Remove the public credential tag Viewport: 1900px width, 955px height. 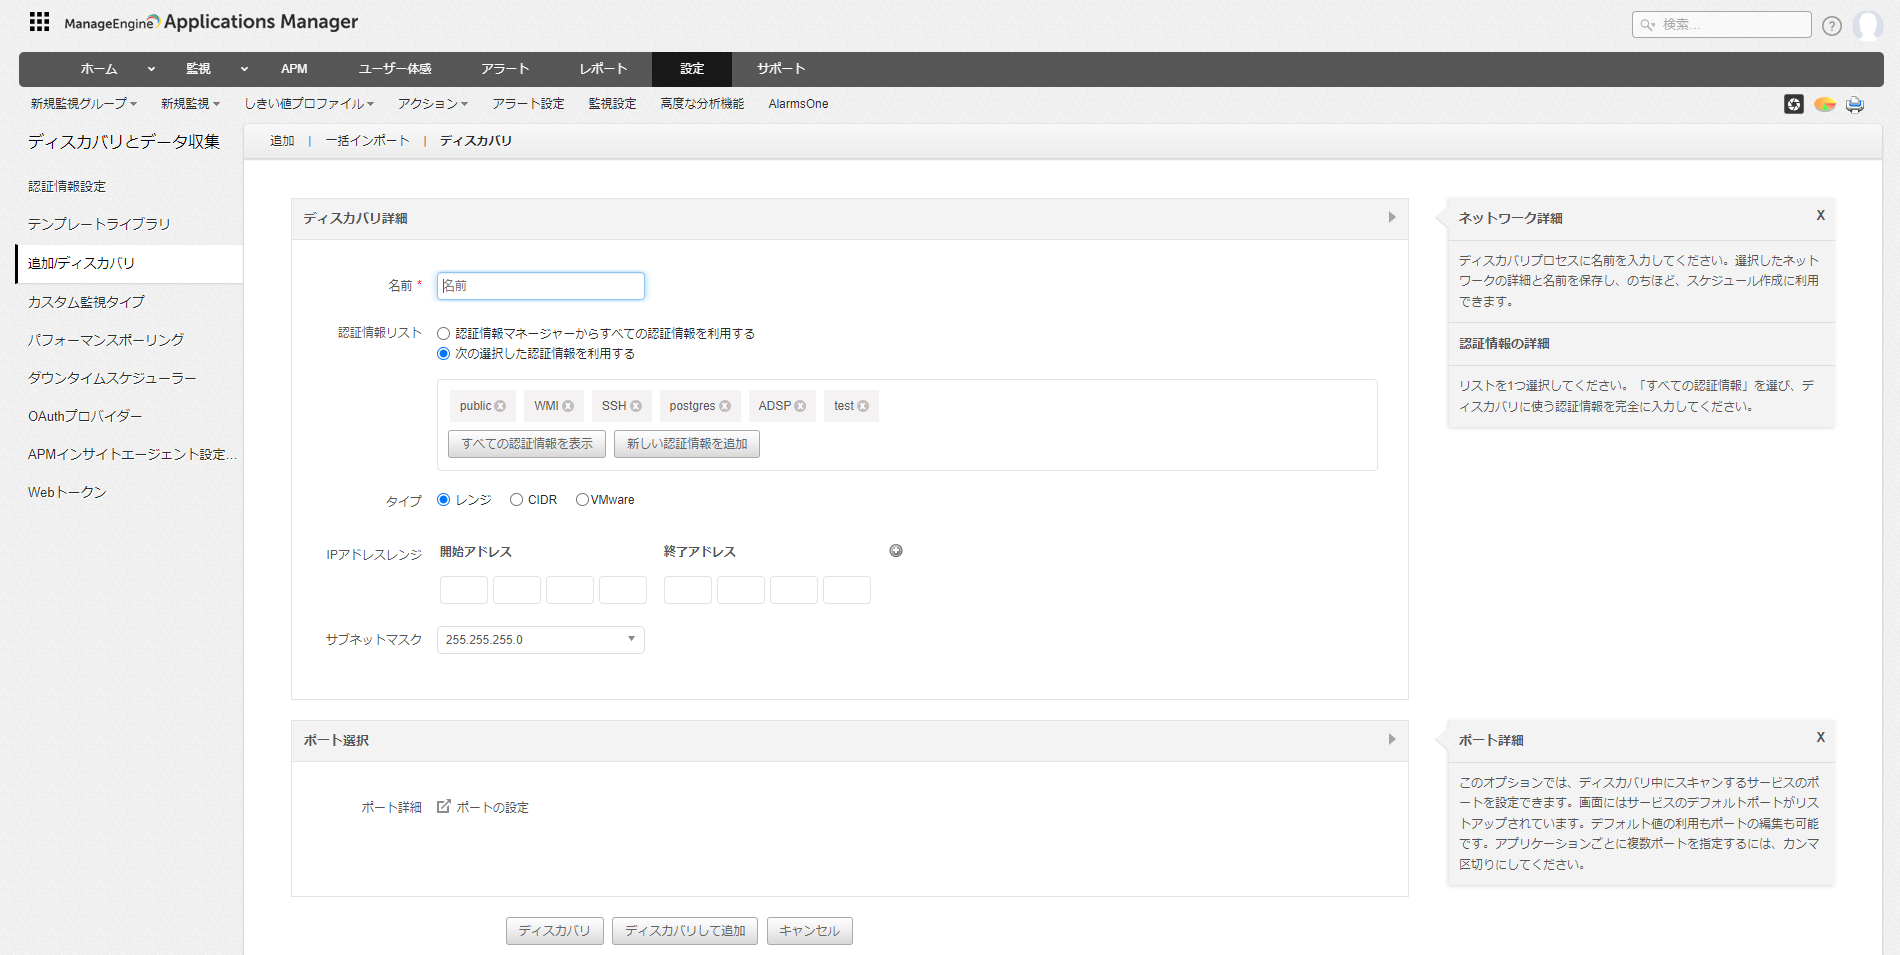click(x=500, y=406)
